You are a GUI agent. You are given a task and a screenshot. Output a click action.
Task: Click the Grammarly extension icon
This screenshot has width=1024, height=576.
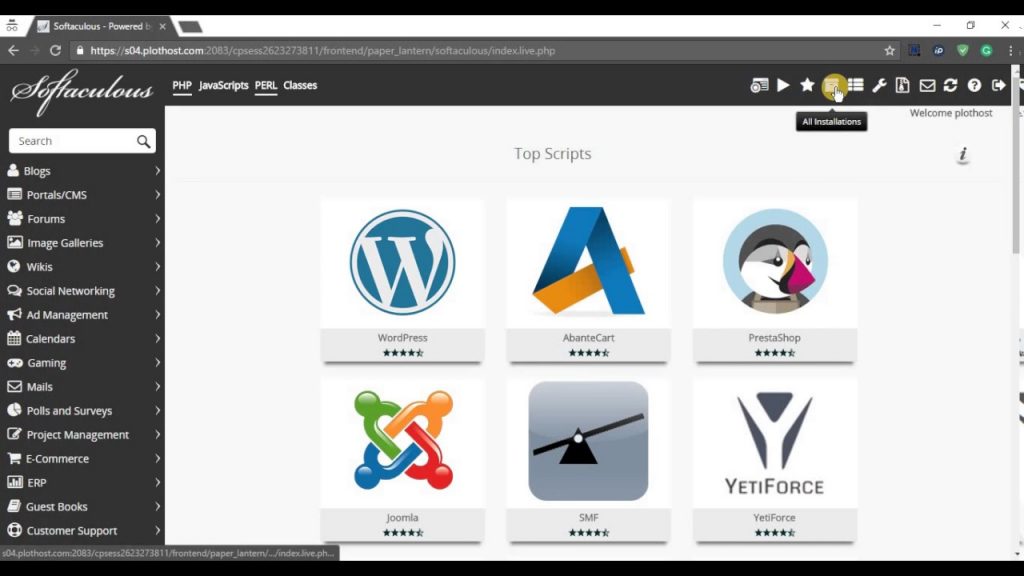click(986, 50)
